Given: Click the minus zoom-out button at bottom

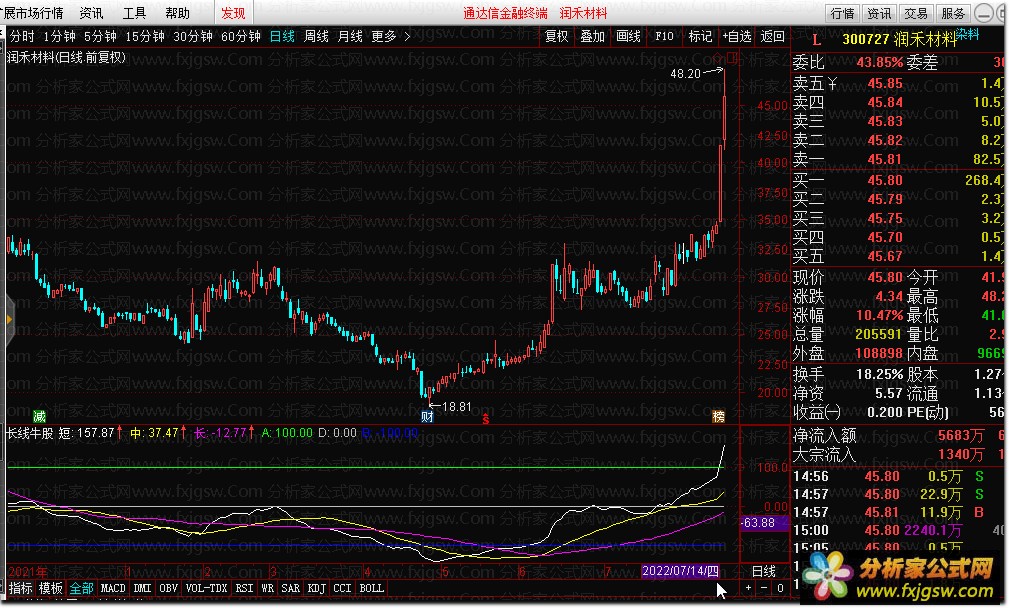Looking at the screenshot, I should coord(764,587).
